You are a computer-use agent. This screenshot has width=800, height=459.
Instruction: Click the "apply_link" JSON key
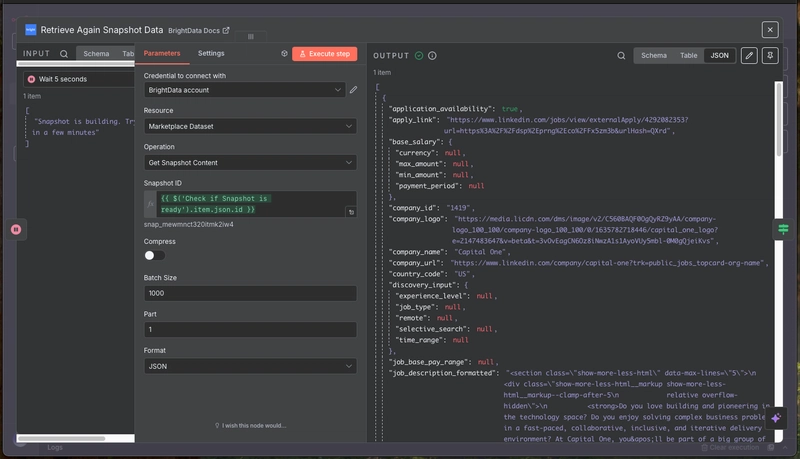click(414, 120)
